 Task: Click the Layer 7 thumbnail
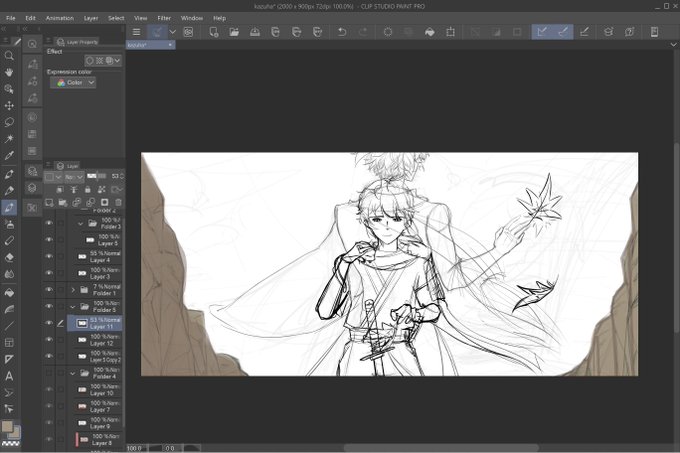[x=82, y=406]
